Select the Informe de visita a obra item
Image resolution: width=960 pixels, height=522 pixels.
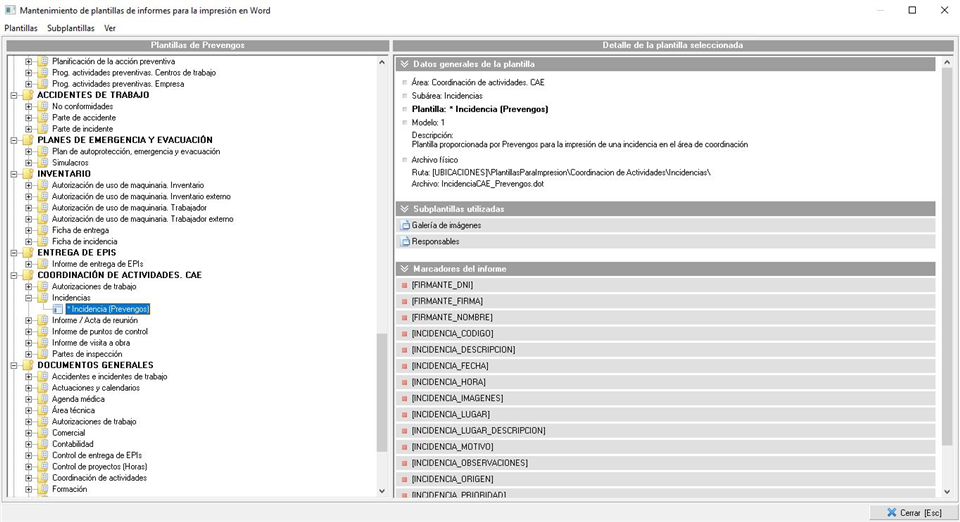click(90, 342)
